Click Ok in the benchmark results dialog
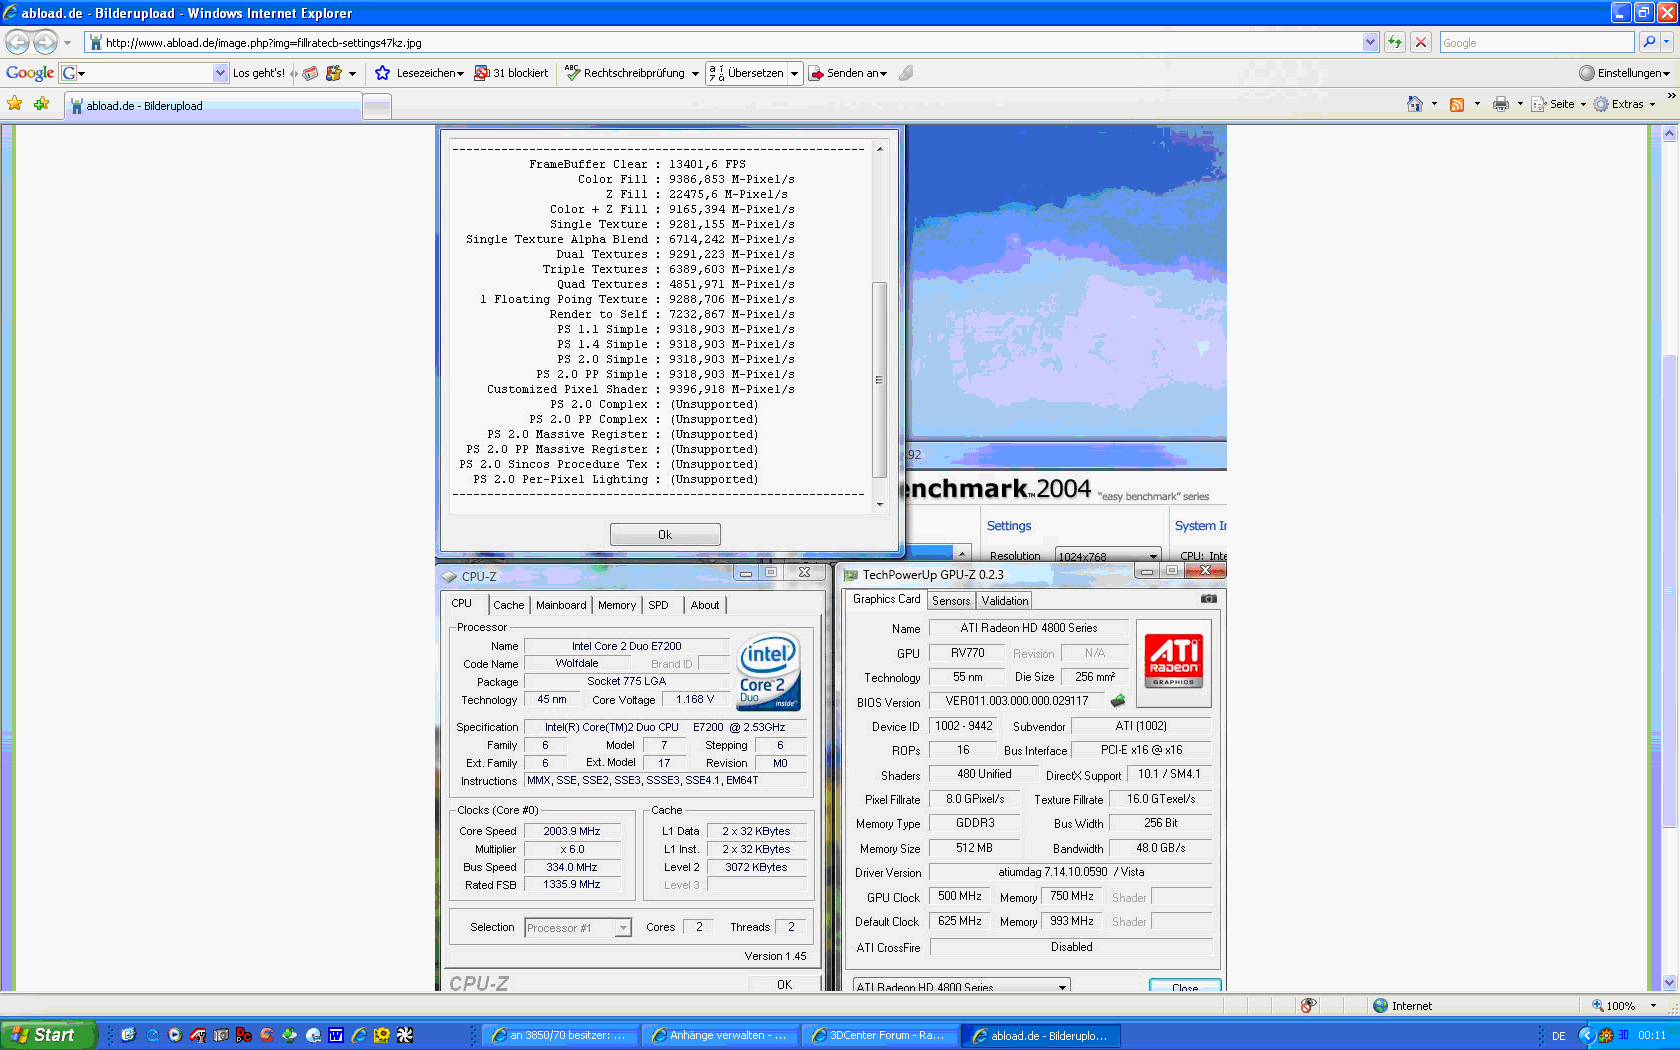The height and width of the screenshot is (1050, 1680). pos(665,535)
